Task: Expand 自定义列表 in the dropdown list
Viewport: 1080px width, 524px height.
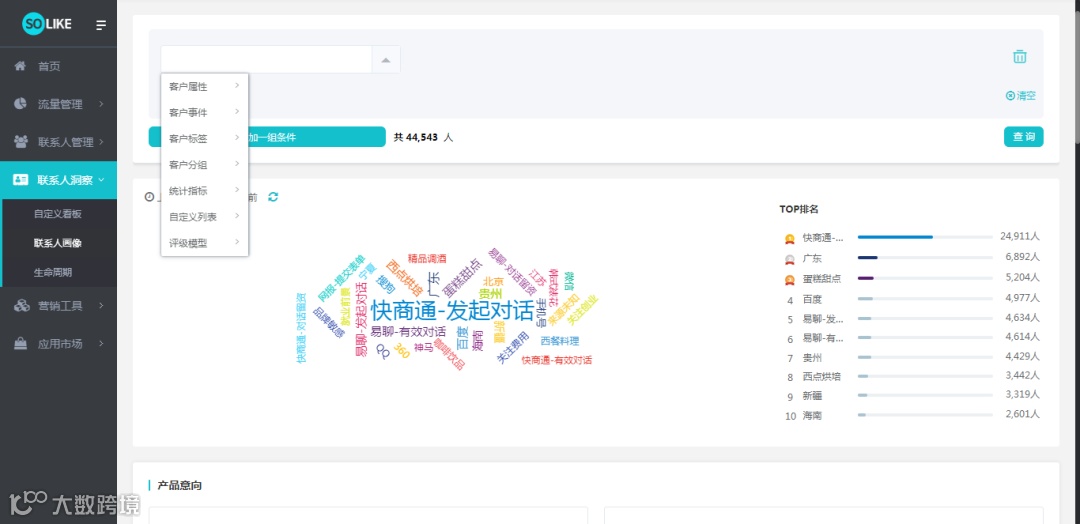Action: [205, 216]
